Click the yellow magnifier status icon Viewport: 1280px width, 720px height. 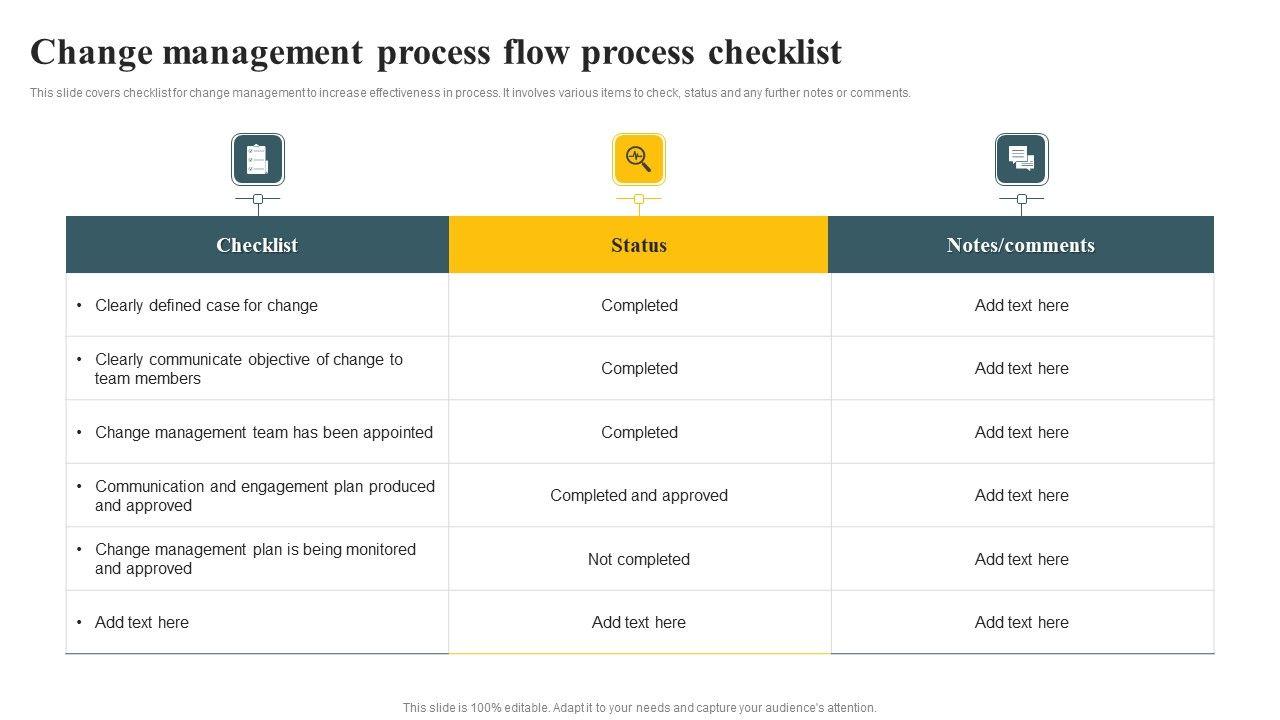[639, 160]
